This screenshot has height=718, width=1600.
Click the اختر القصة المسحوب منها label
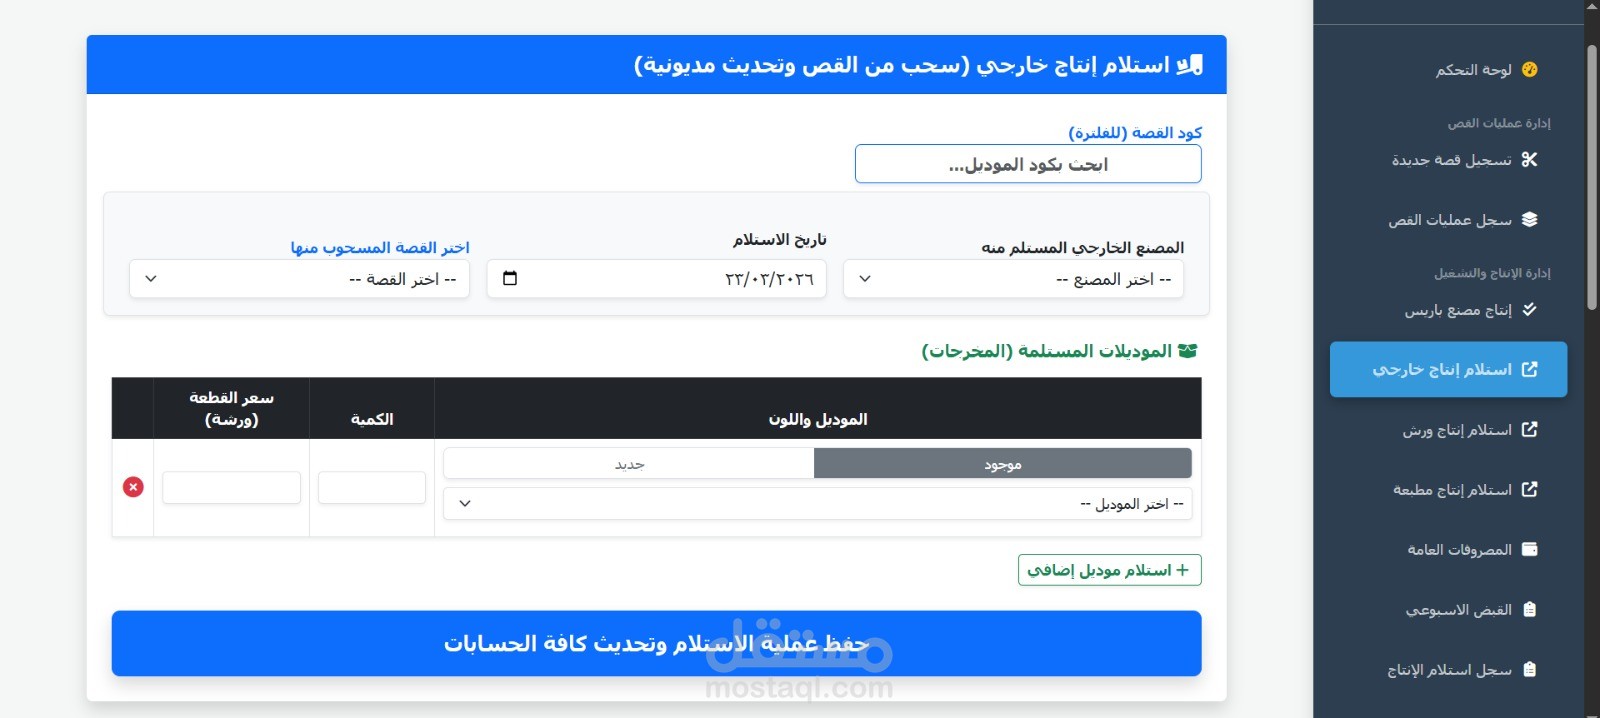click(380, 247)
